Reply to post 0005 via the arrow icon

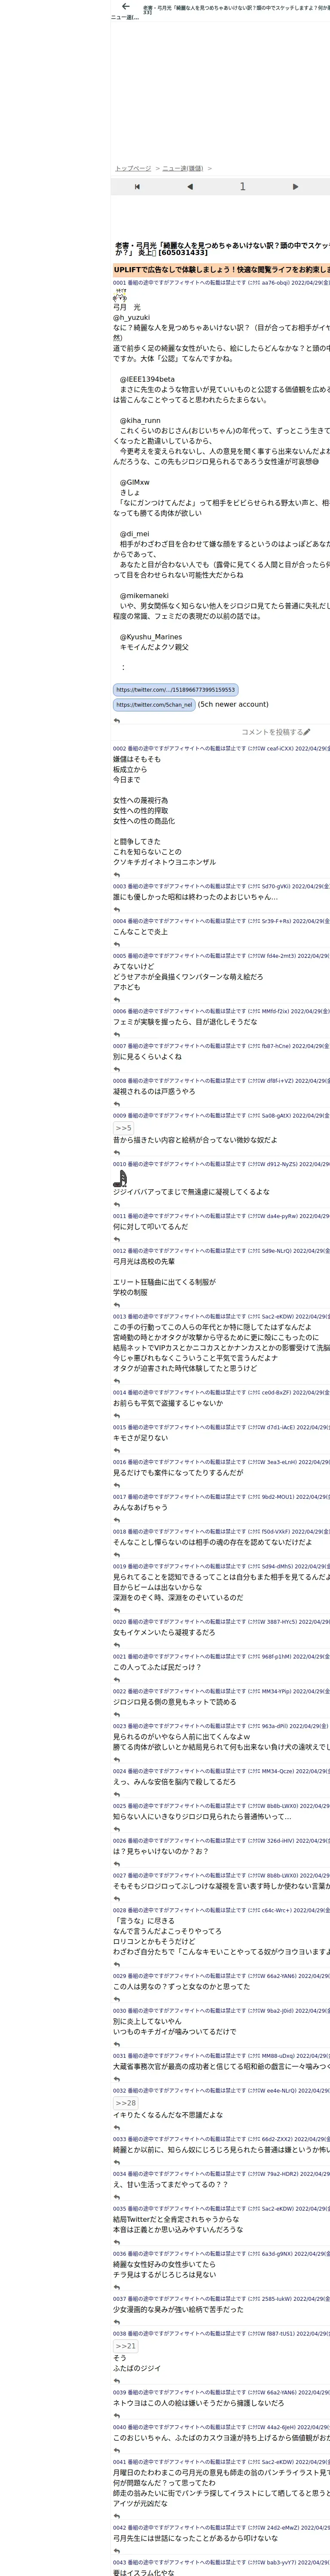point(117,1000)
